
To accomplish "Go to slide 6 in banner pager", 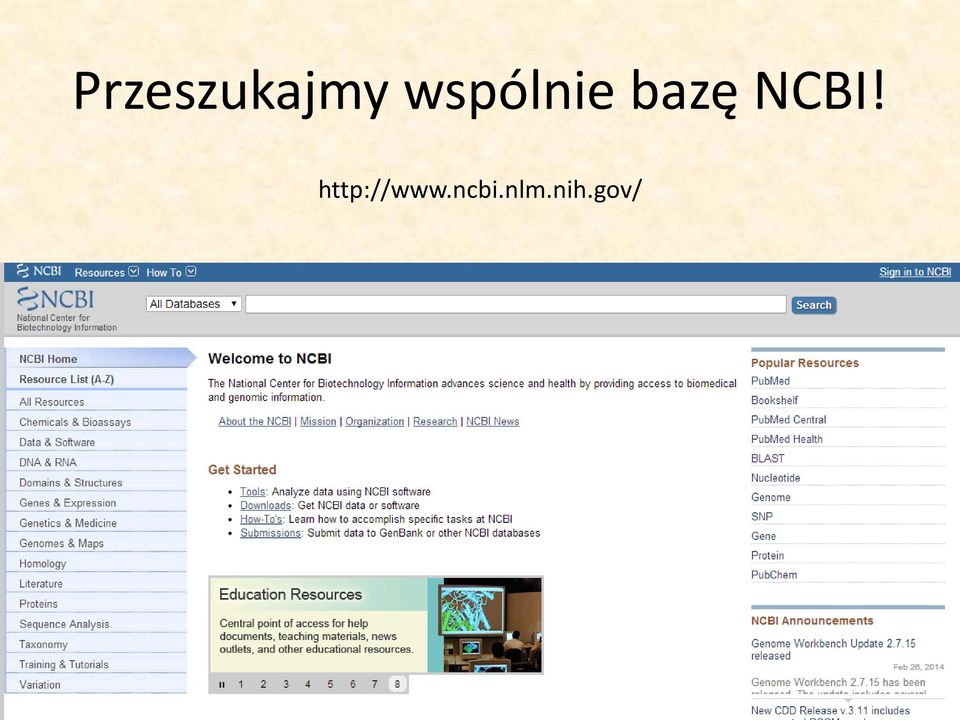I will (353, 684).
